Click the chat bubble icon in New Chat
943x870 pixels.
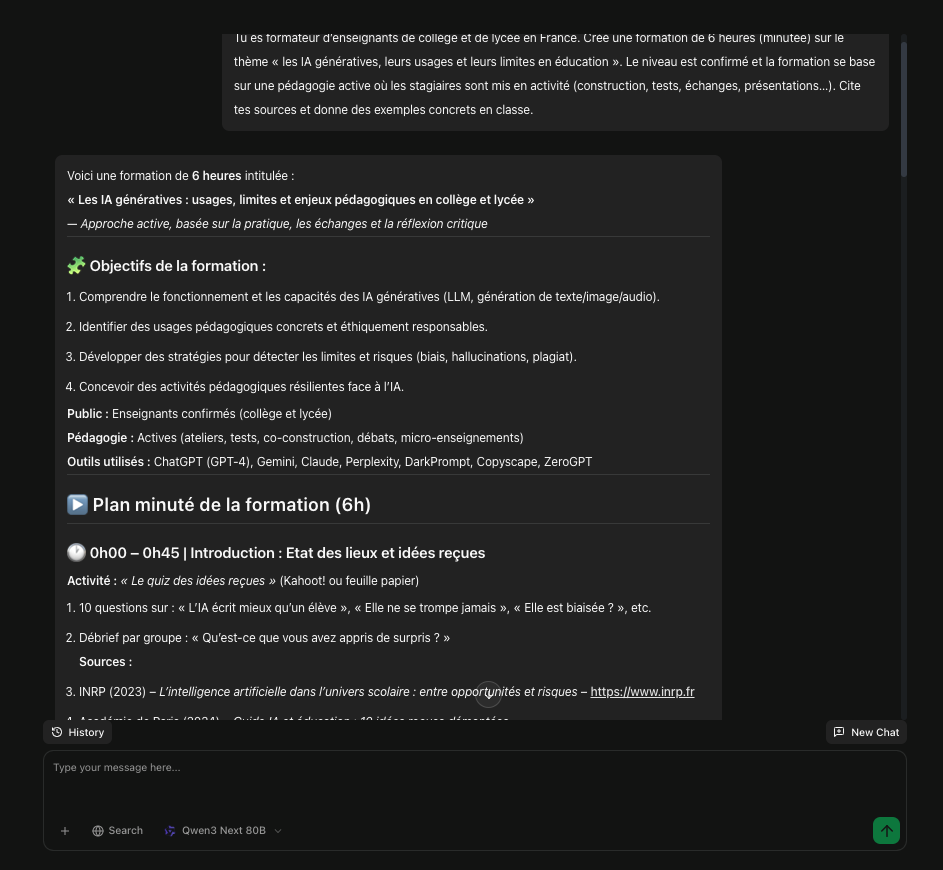click(839, 732)
